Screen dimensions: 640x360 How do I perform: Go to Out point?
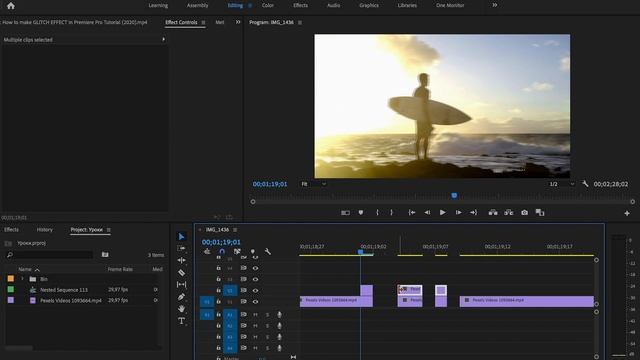(x=473, y=212)
